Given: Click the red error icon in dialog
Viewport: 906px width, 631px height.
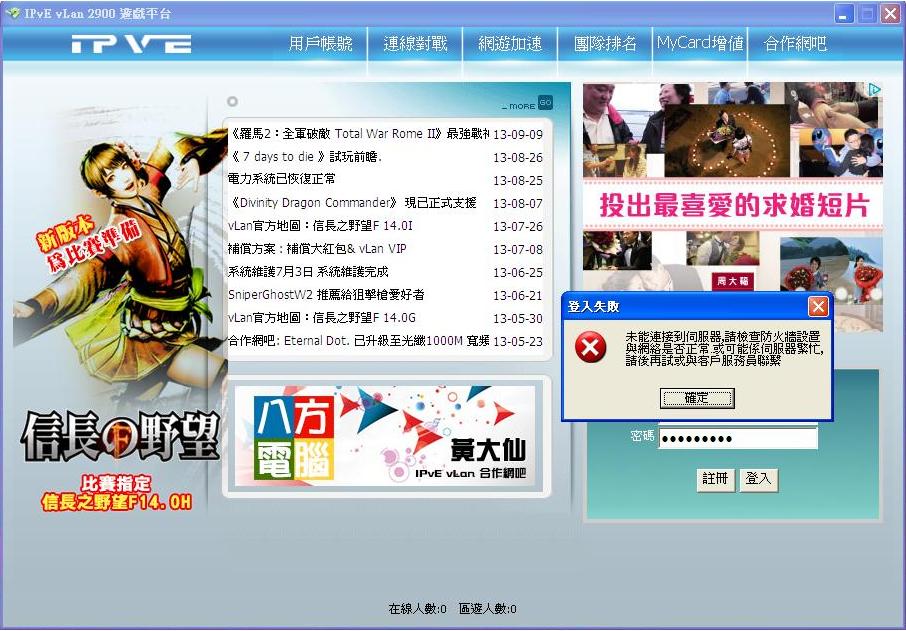Looking at the screenshot, I should point(590,347).
